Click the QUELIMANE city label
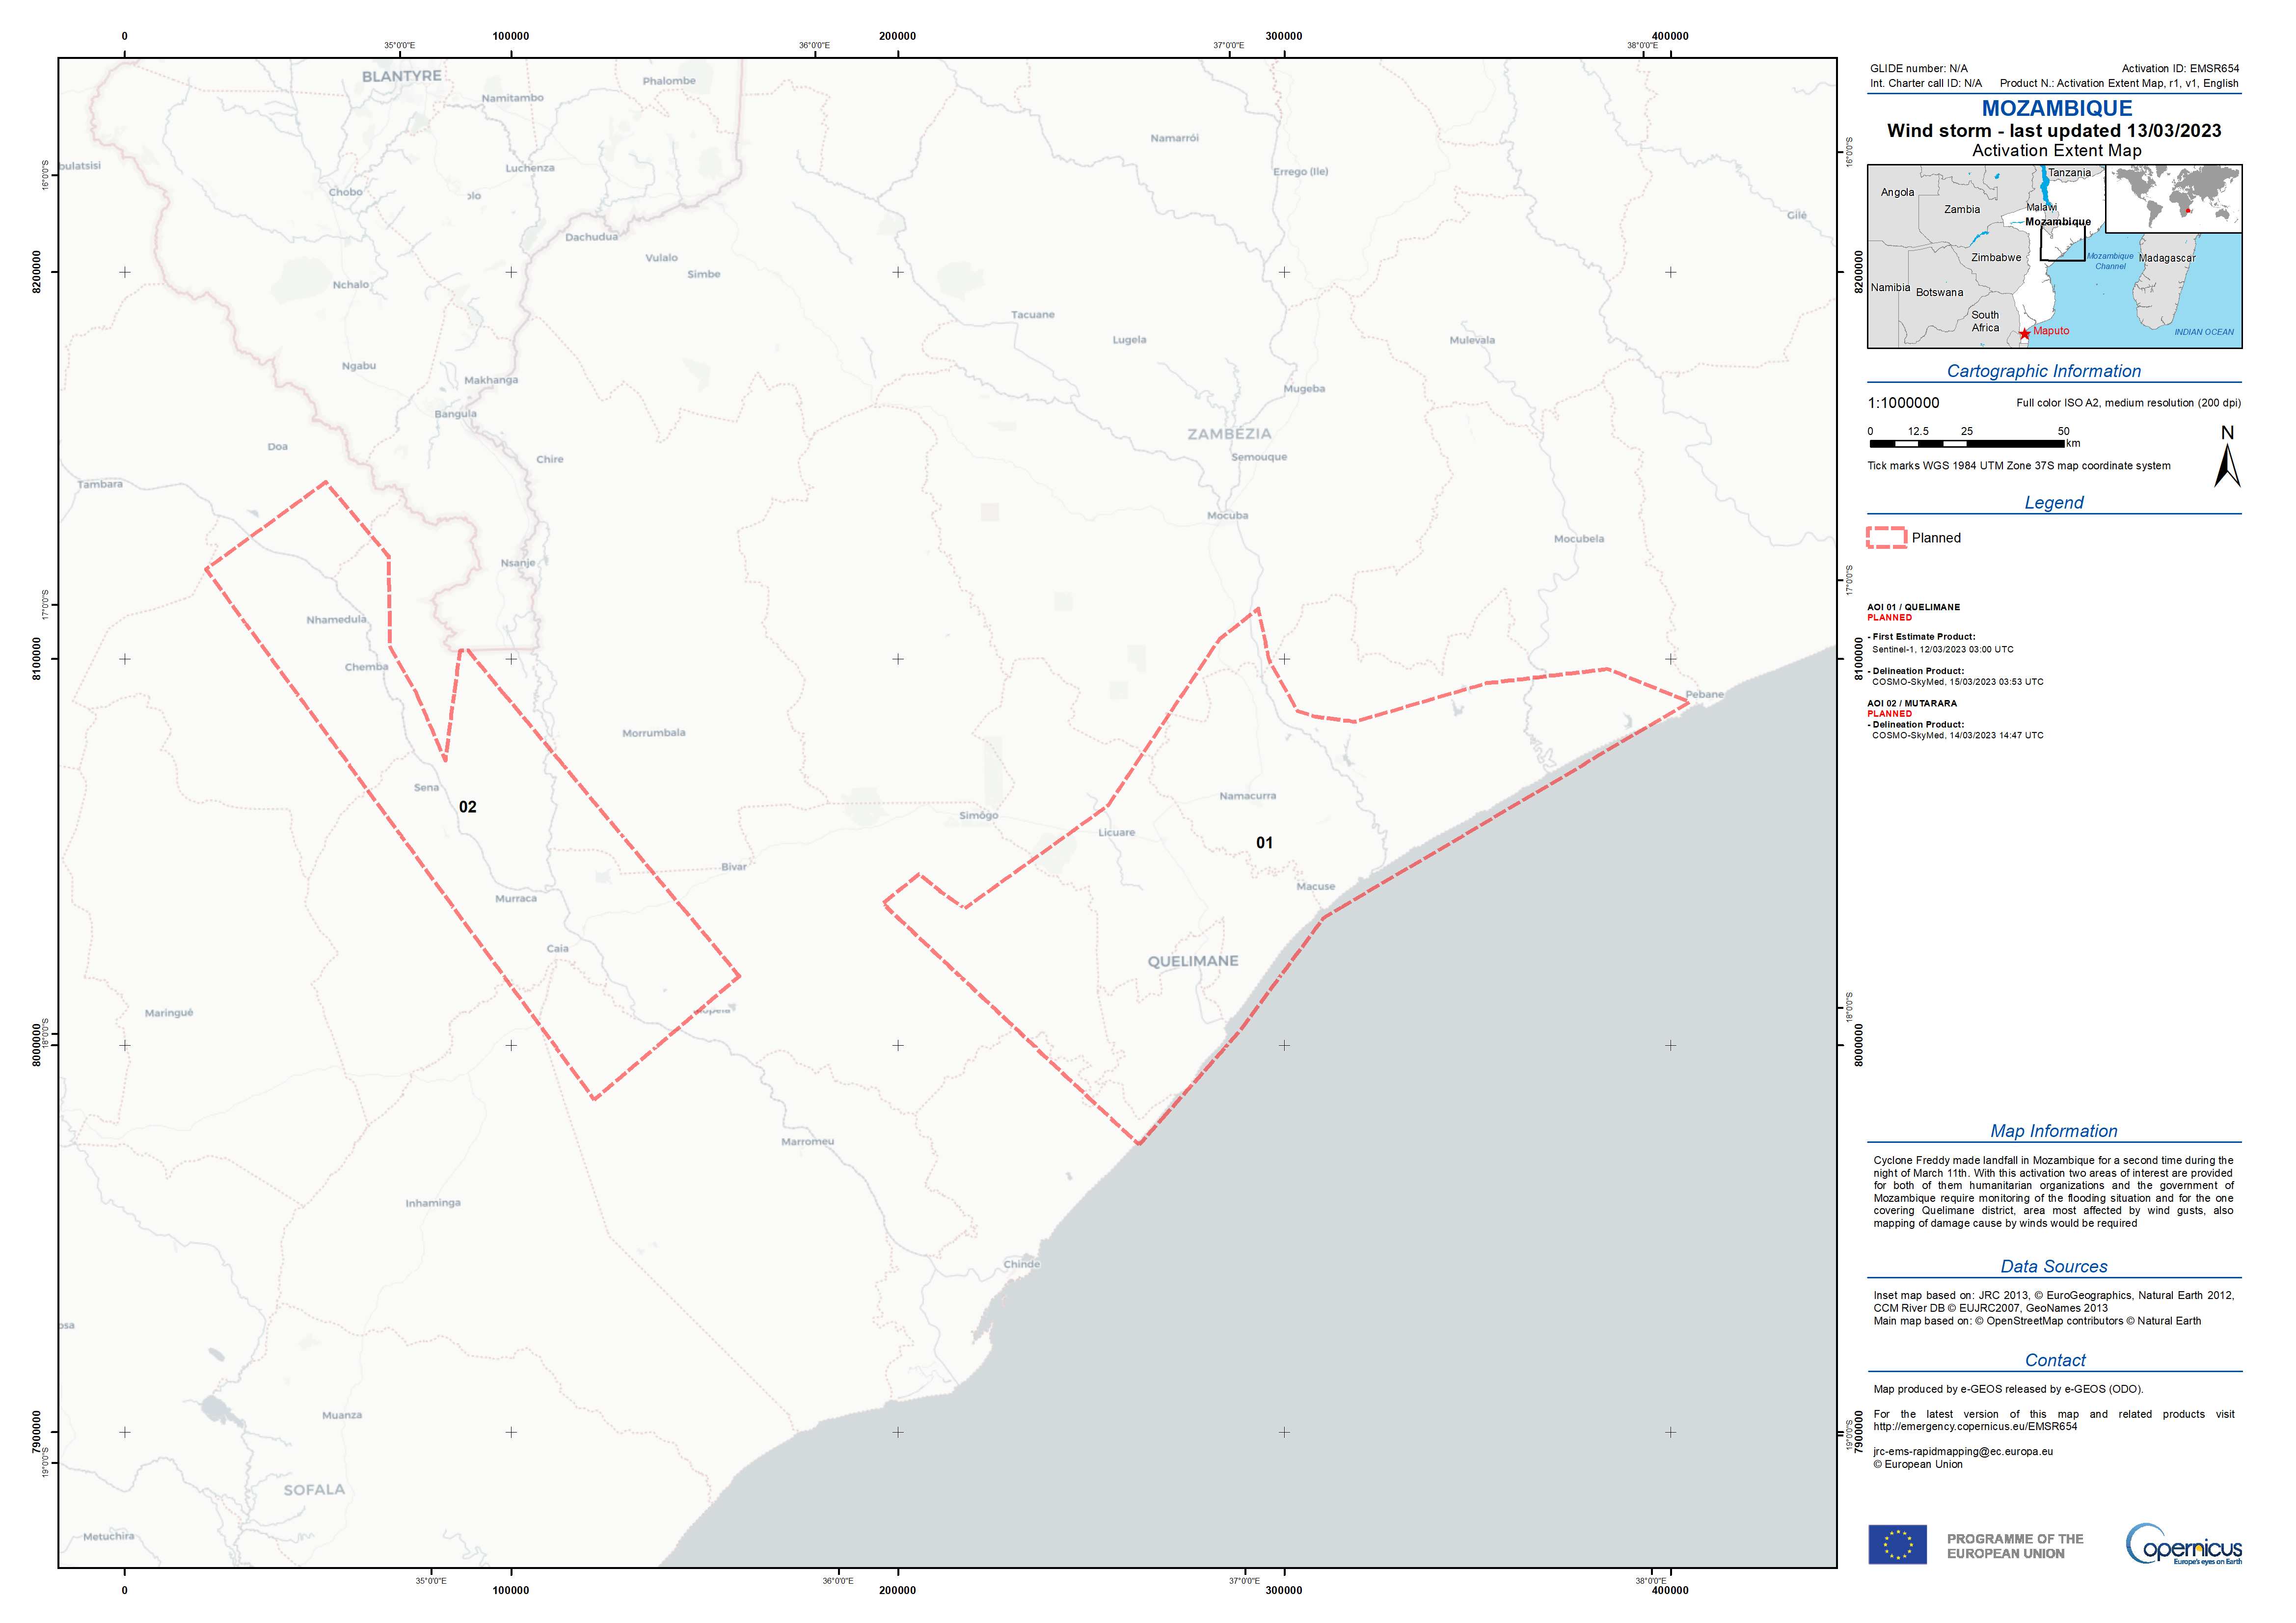The image size is (2296, 1623). [1192, 961]
